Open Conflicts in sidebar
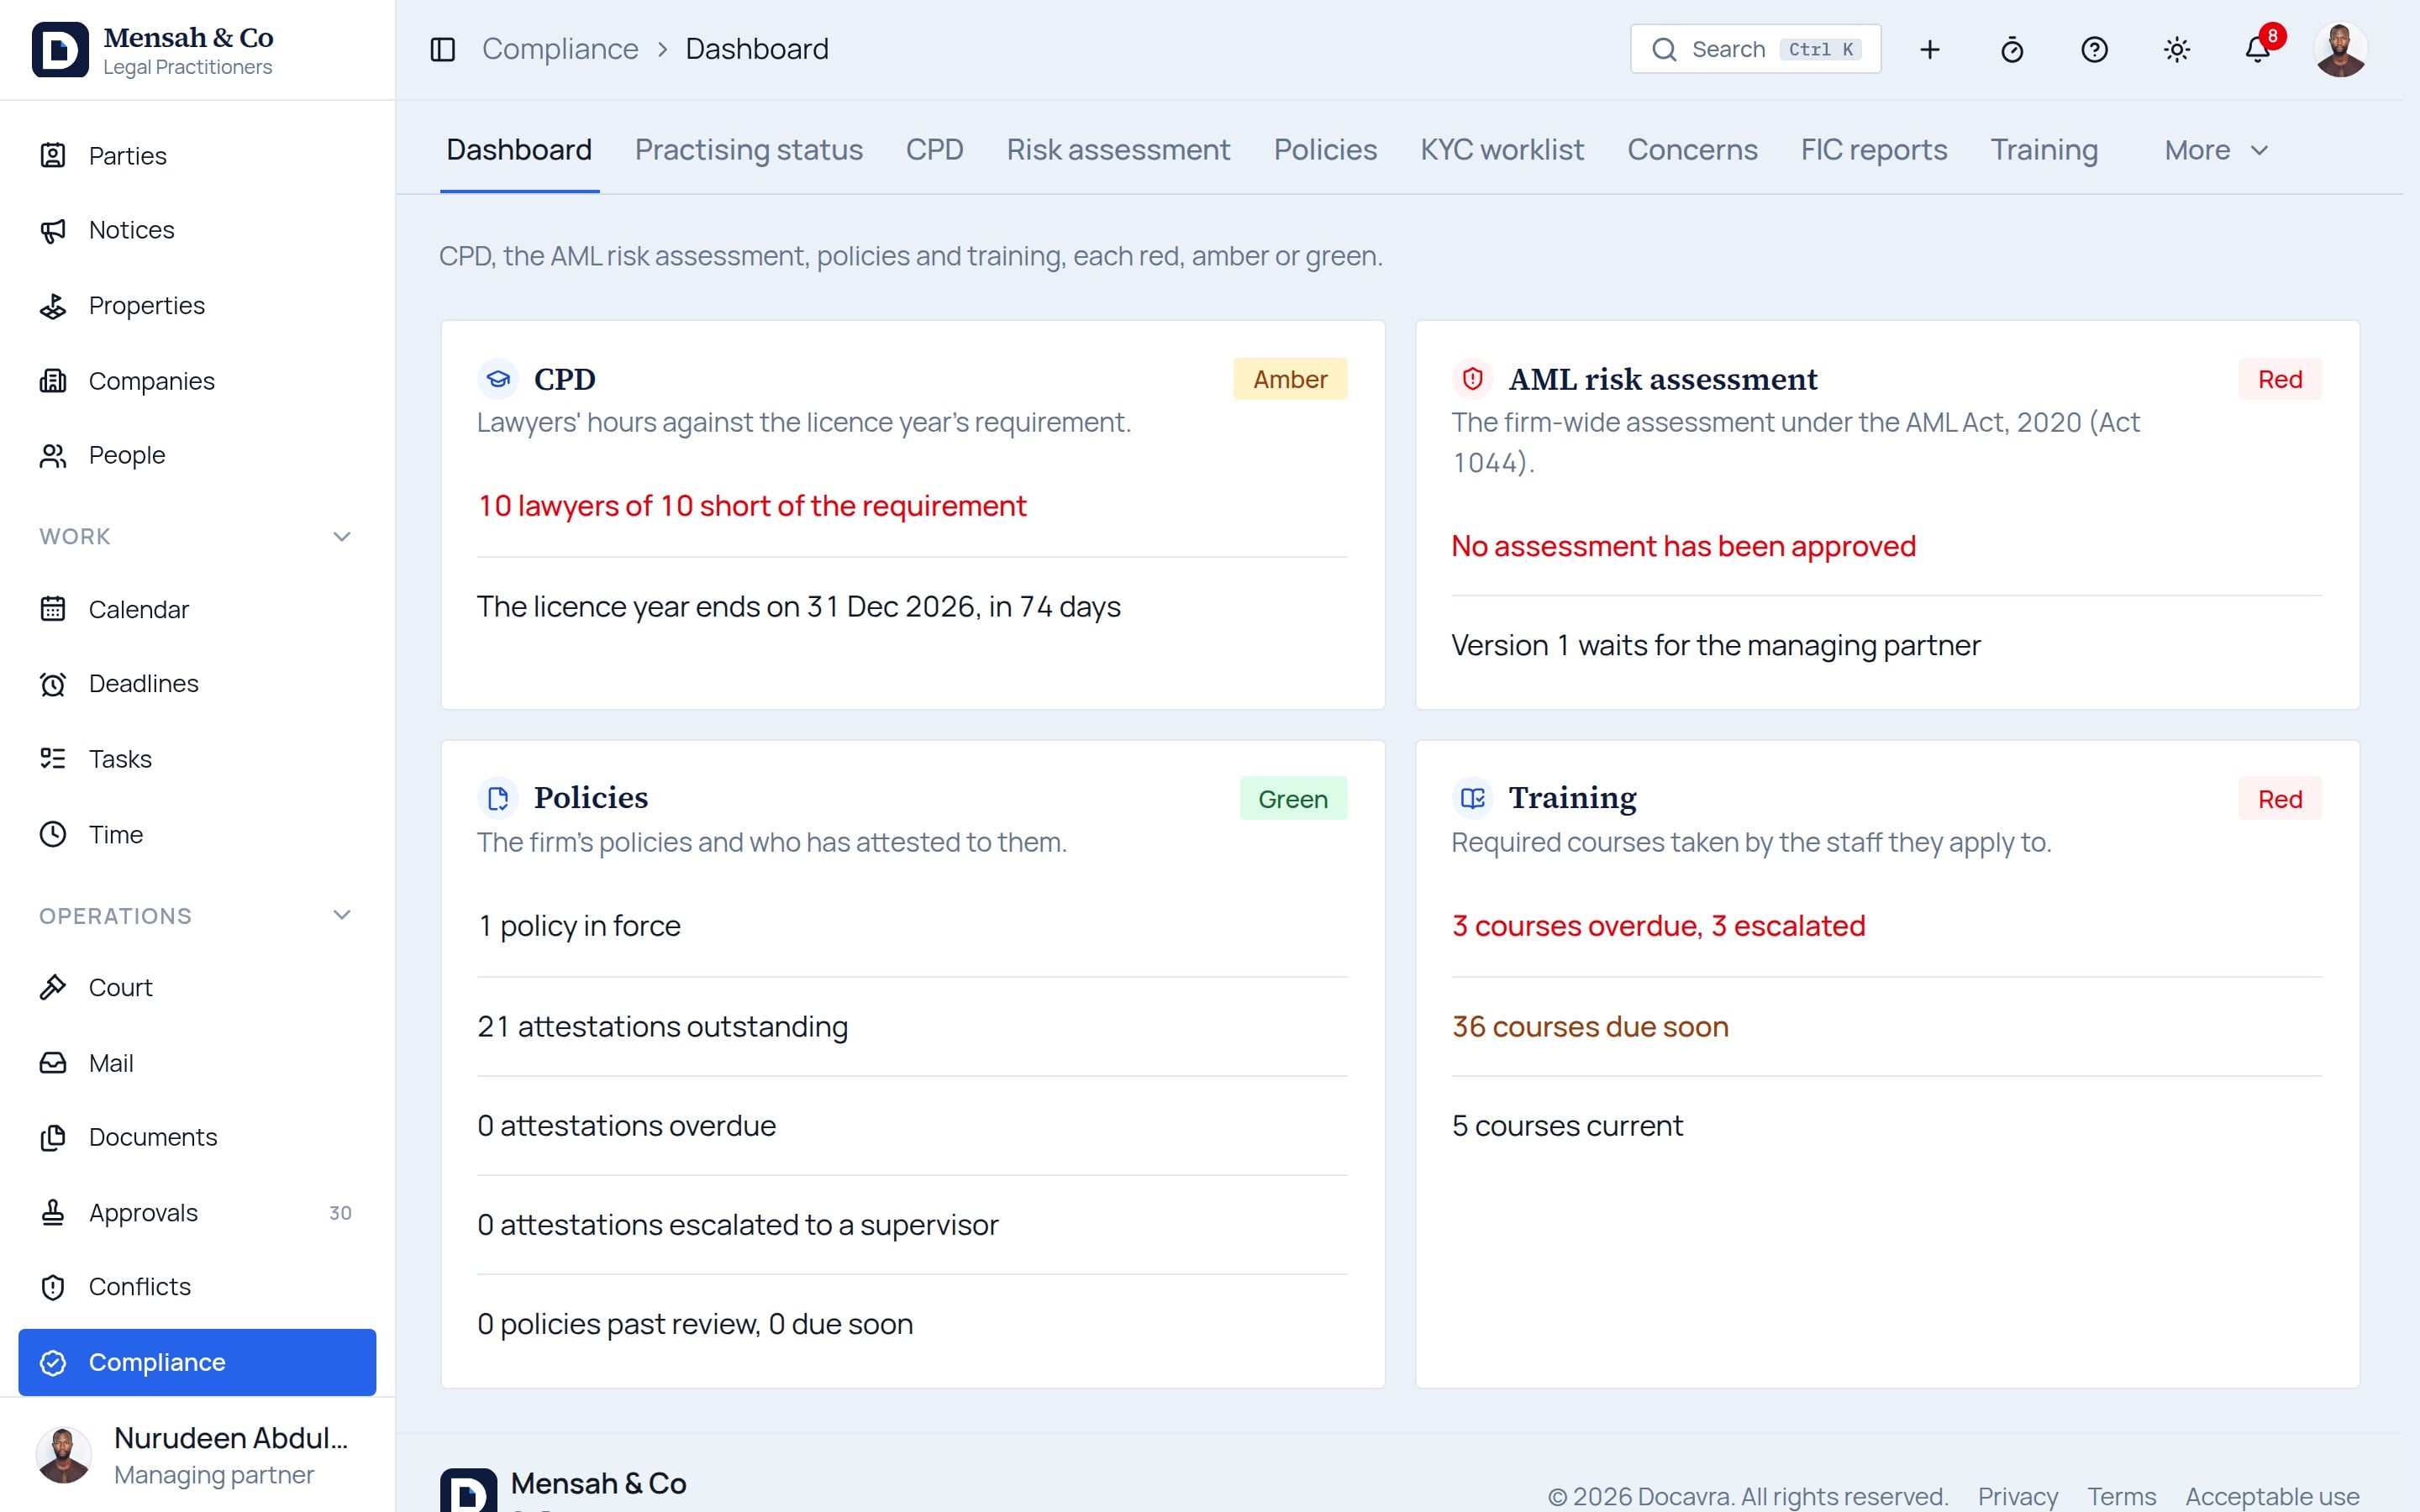This screenshot has width=2420, height=1512. pyautogui.click(x=197, y=1287)
